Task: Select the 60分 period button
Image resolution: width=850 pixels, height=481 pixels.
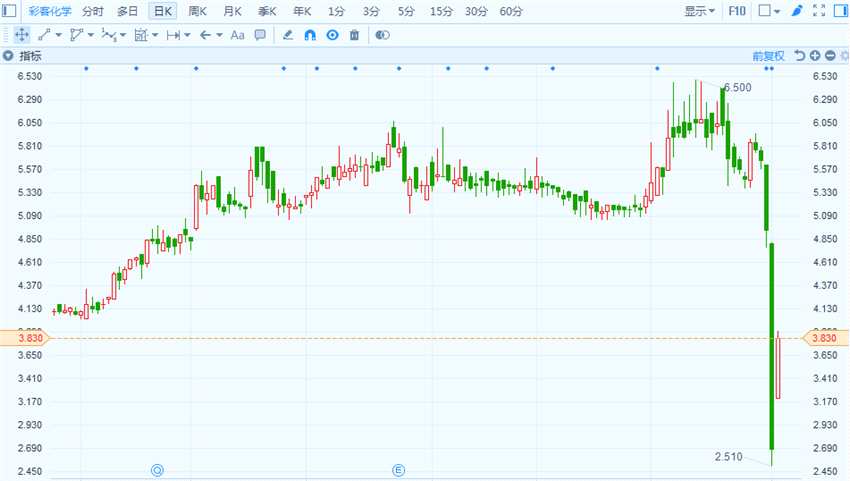Action: click(x=511, y=11)
